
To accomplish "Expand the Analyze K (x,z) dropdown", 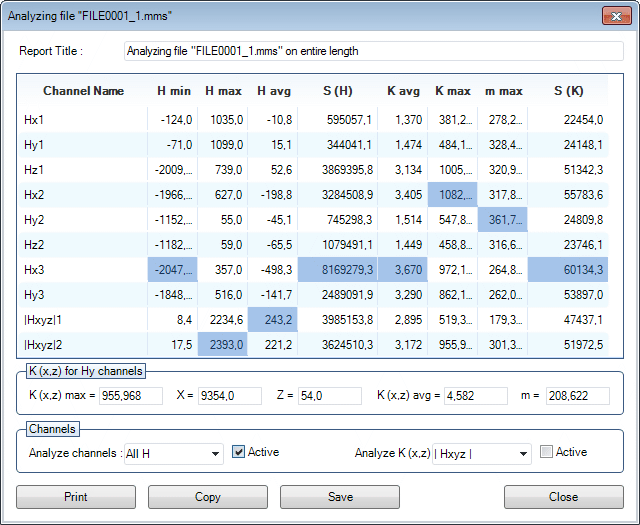I will point(480,454).
